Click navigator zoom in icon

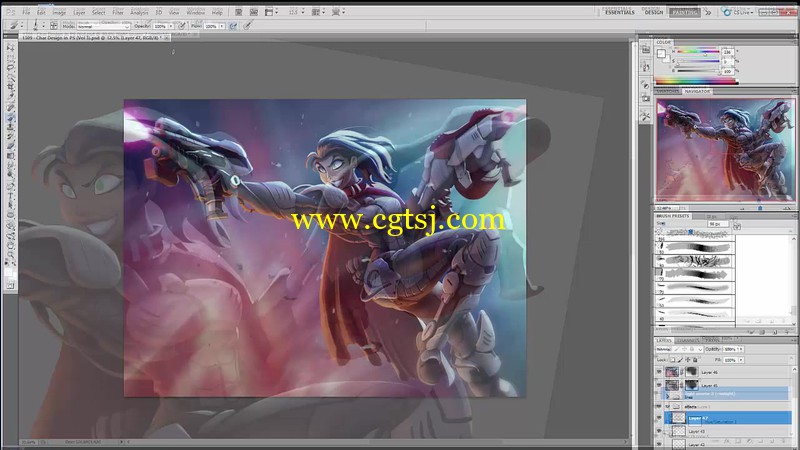[786, 208]
